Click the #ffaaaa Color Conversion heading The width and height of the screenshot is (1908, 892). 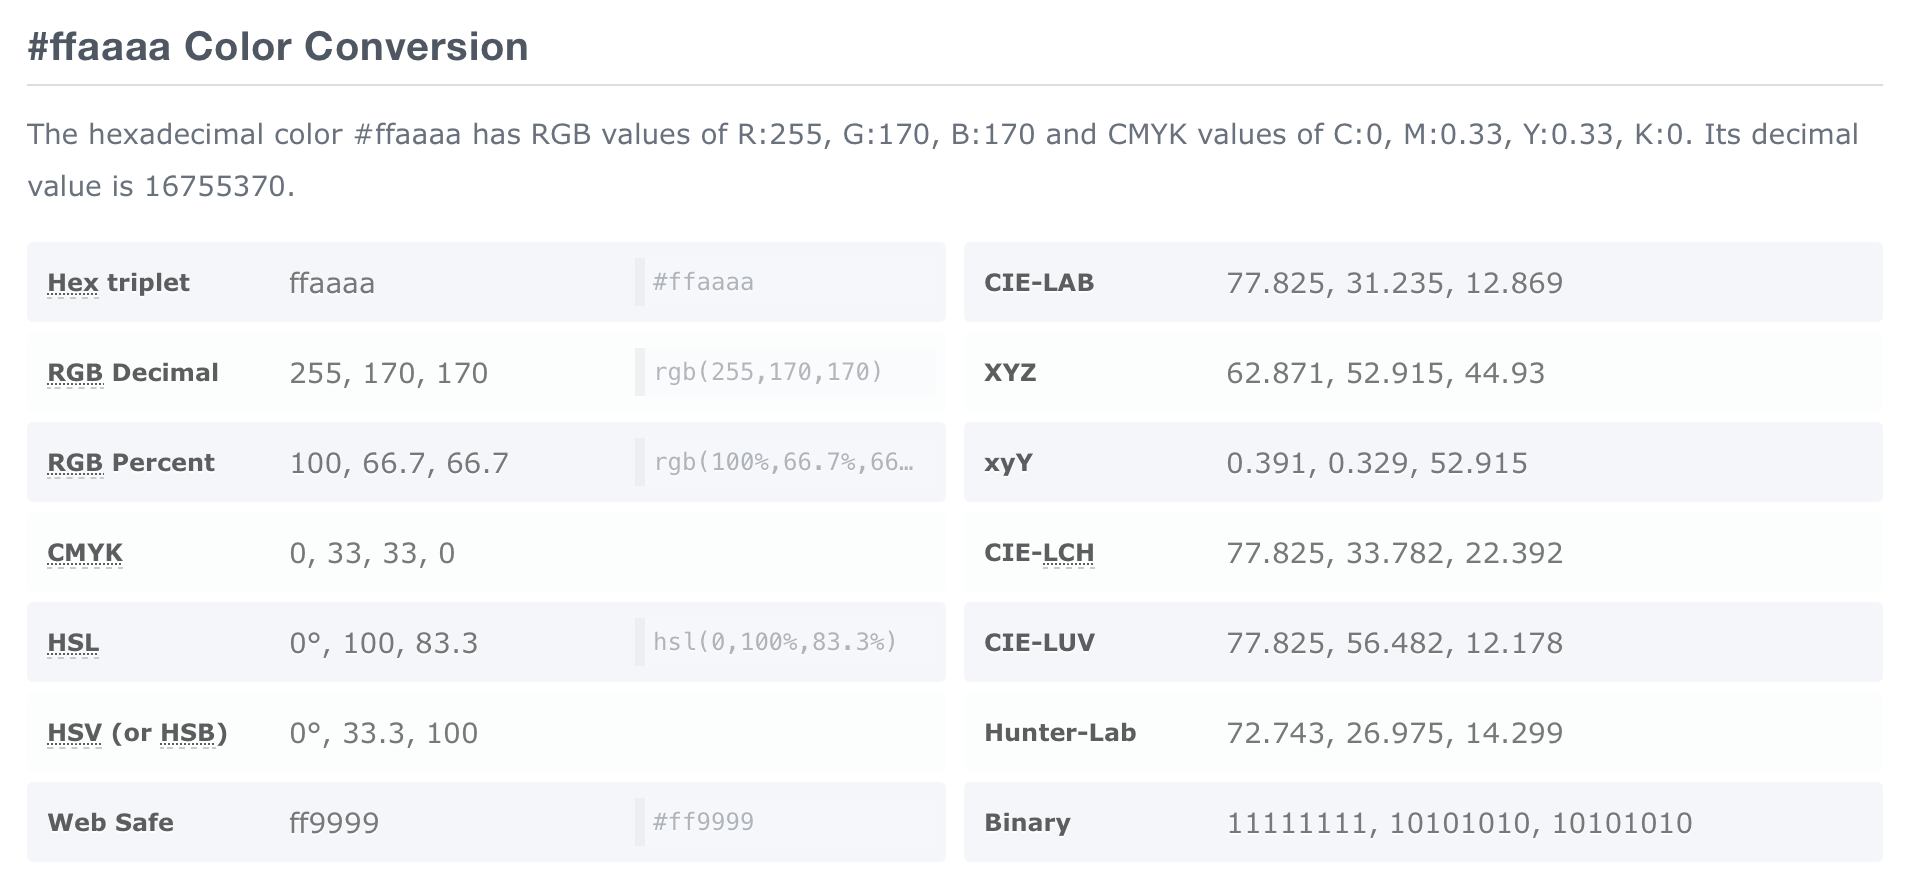(x=278, y=47)
